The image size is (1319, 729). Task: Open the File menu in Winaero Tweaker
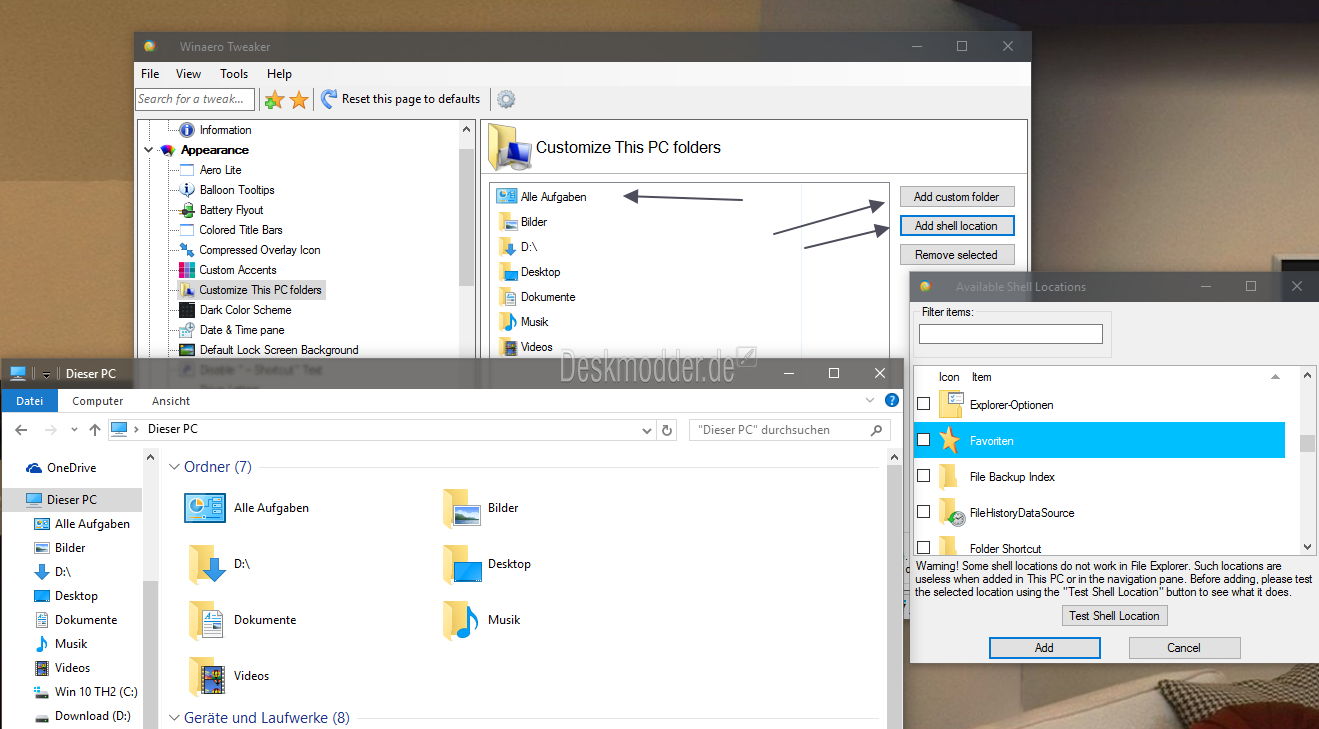coord(150,74)
